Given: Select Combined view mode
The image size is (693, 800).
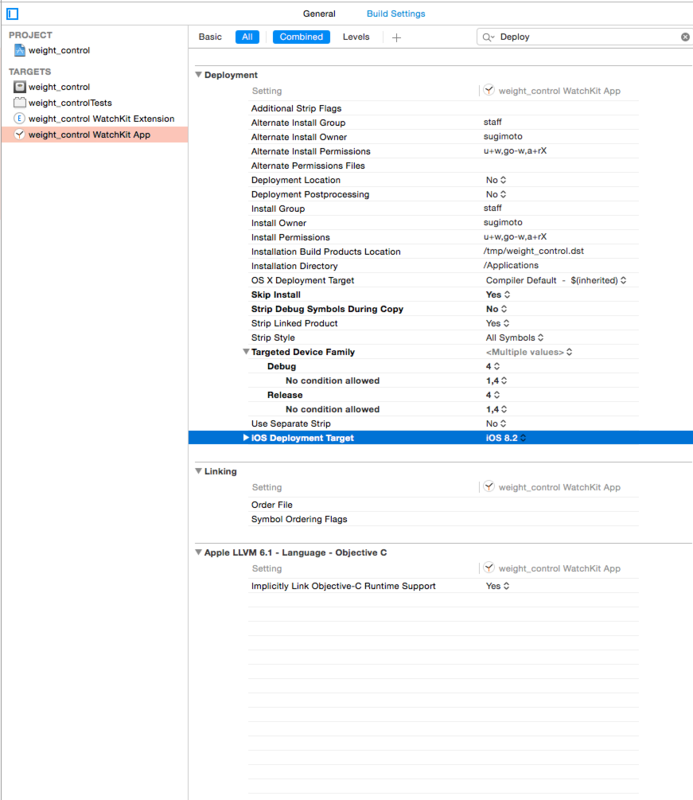Looking at the screenshot, I should [x=301, y=37].
